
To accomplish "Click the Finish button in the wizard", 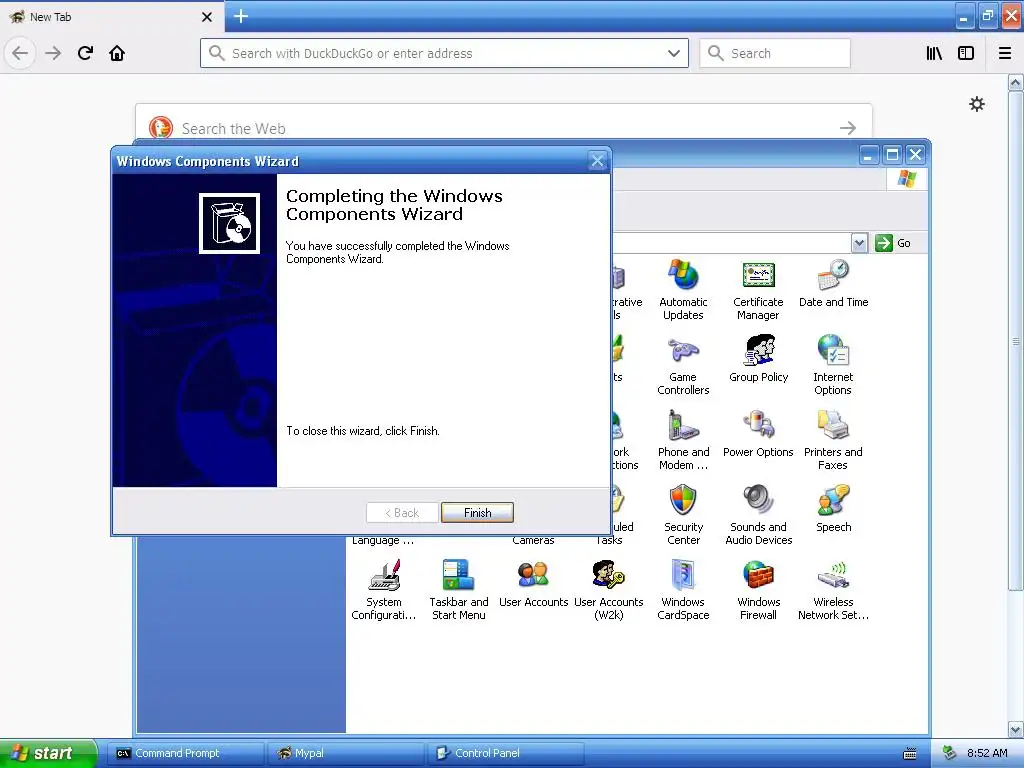I will pos(477,513).
